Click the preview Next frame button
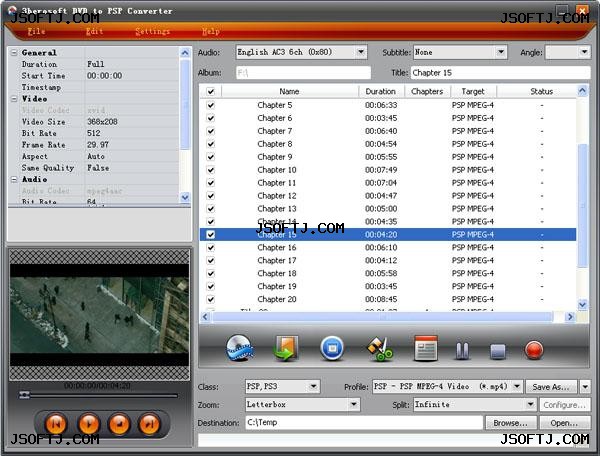The width and height of the screenshot is (600, 456). pyautogui.click(x=149, y=424)
